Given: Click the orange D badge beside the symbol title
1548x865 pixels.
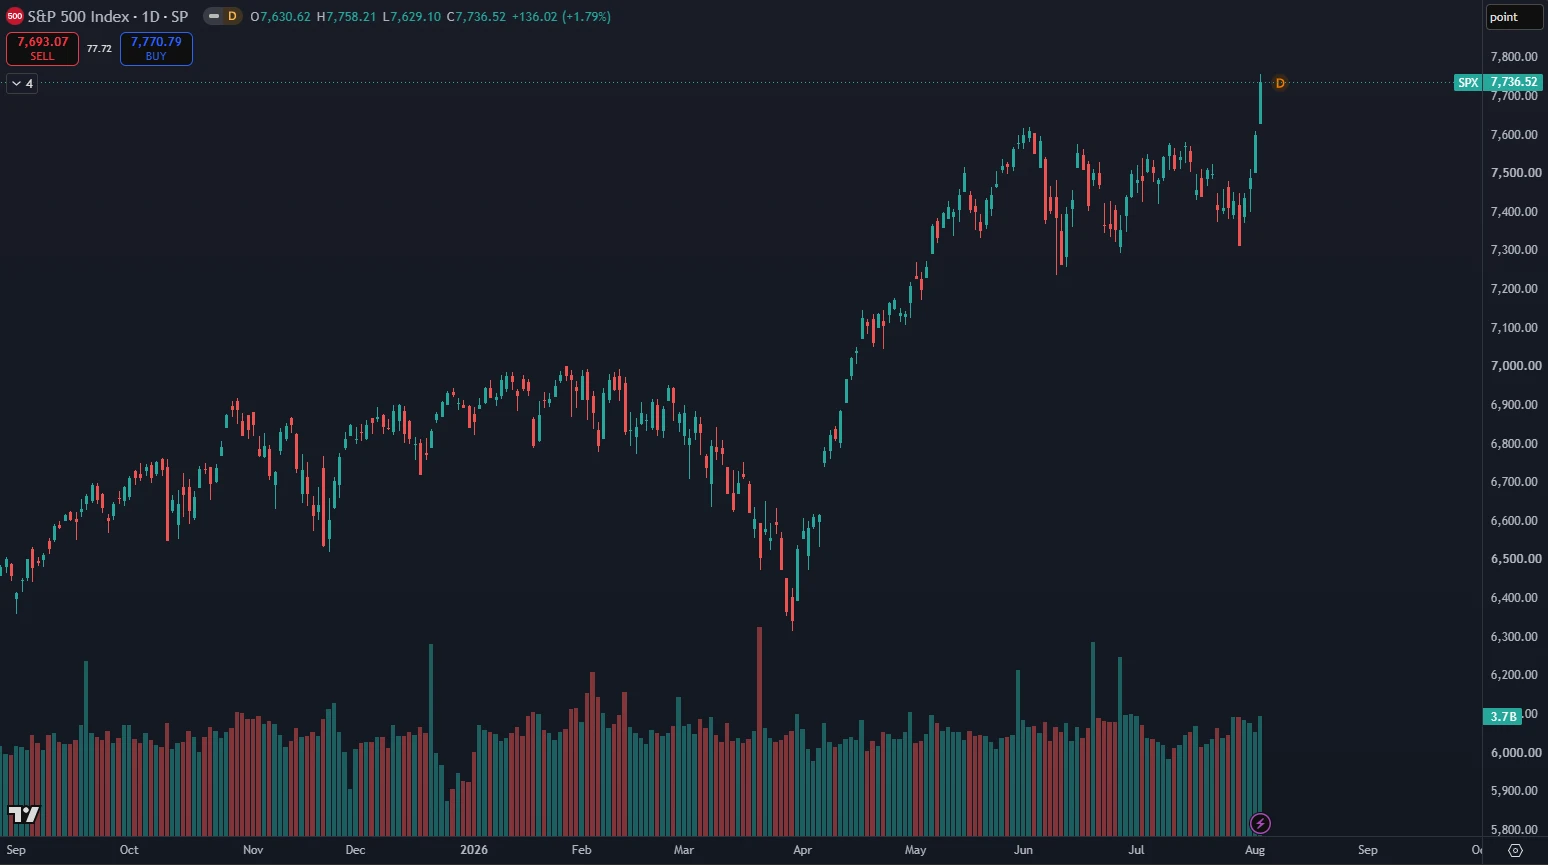Looking at the screenshot, I should click(x=232, y=16).
